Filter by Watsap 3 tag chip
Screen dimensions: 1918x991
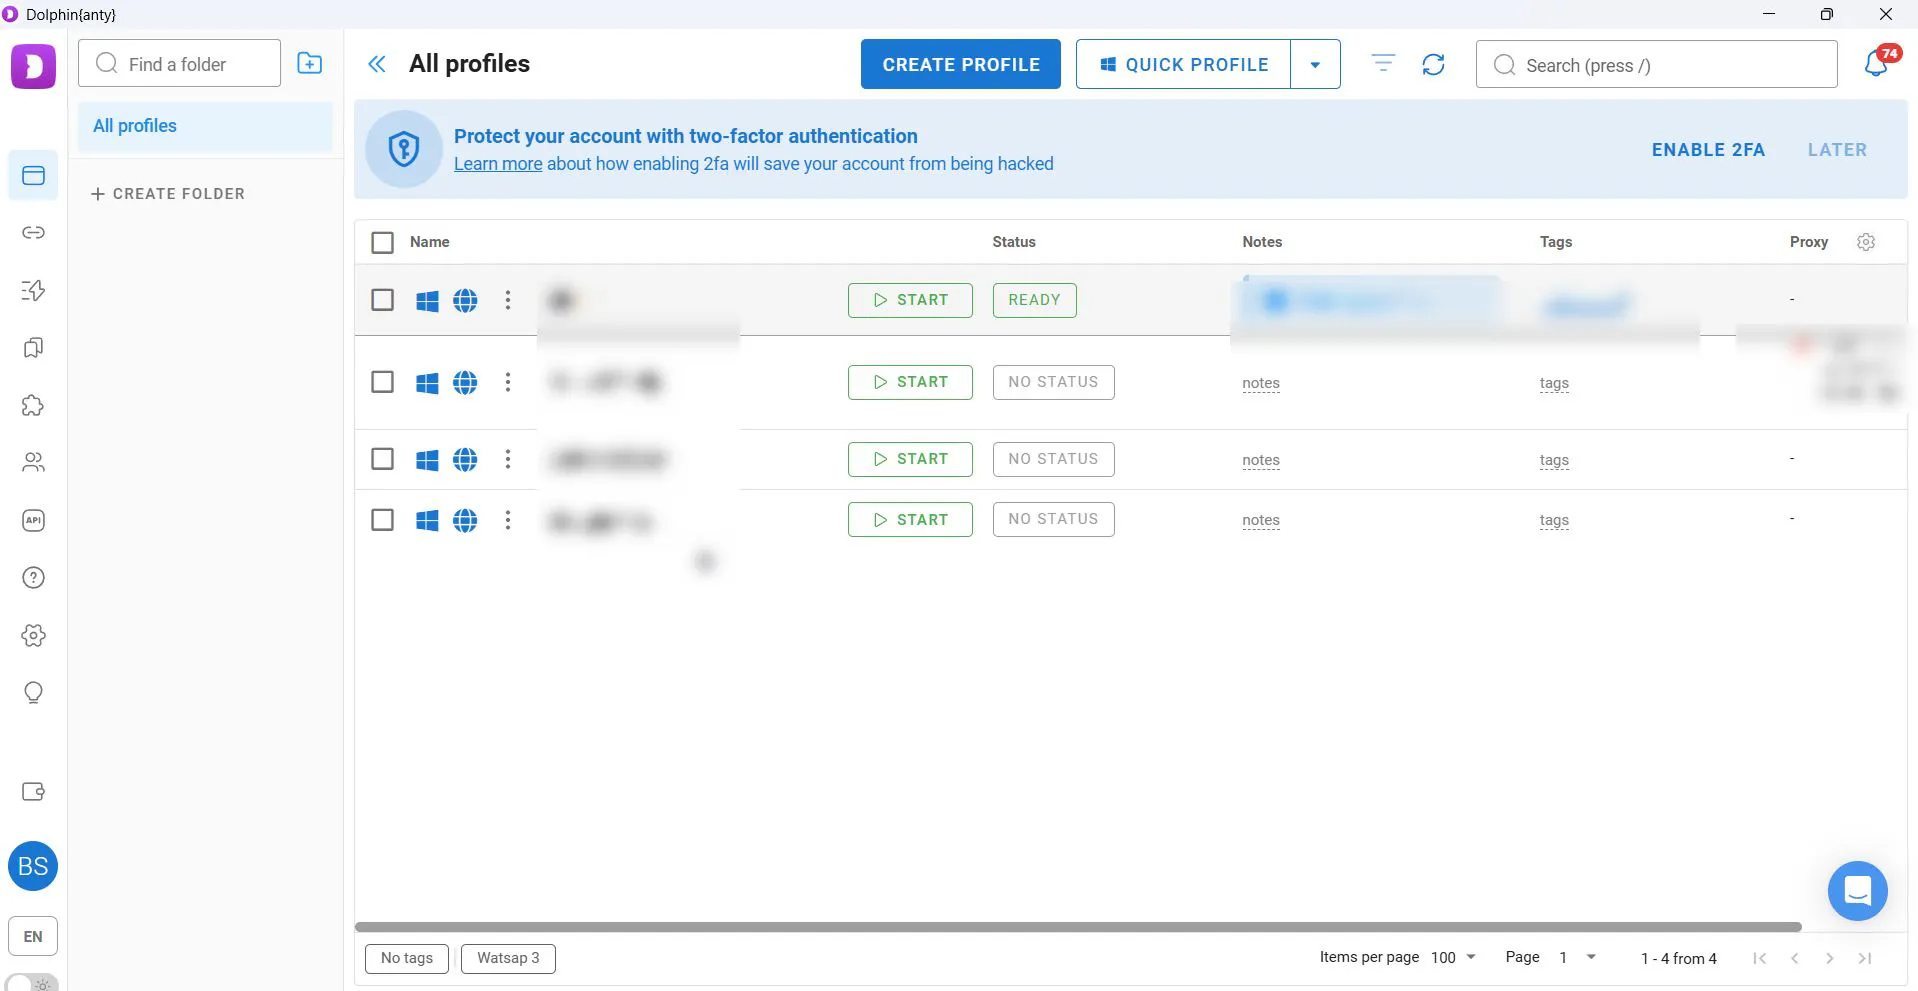(508, 958)
